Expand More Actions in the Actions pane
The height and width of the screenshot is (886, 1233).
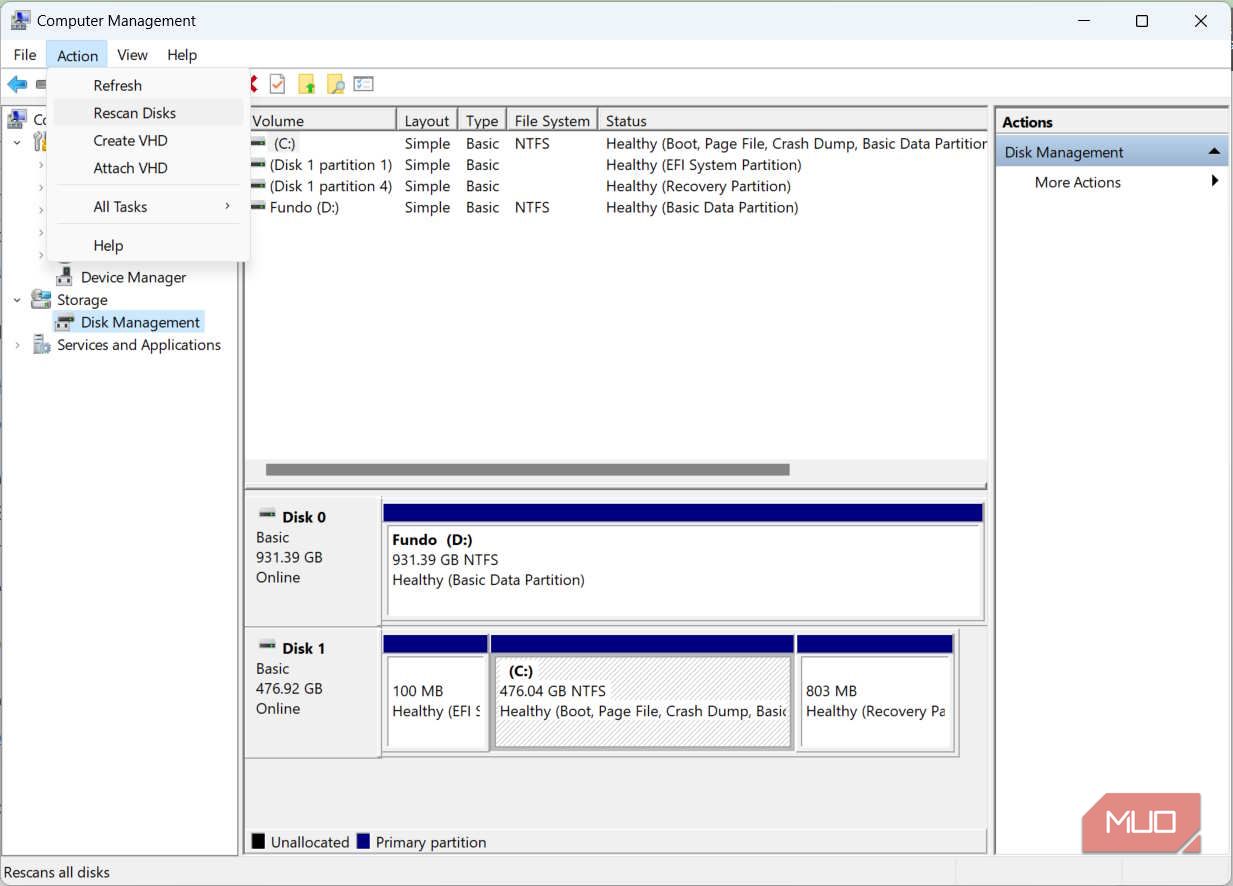[1077, 182]
